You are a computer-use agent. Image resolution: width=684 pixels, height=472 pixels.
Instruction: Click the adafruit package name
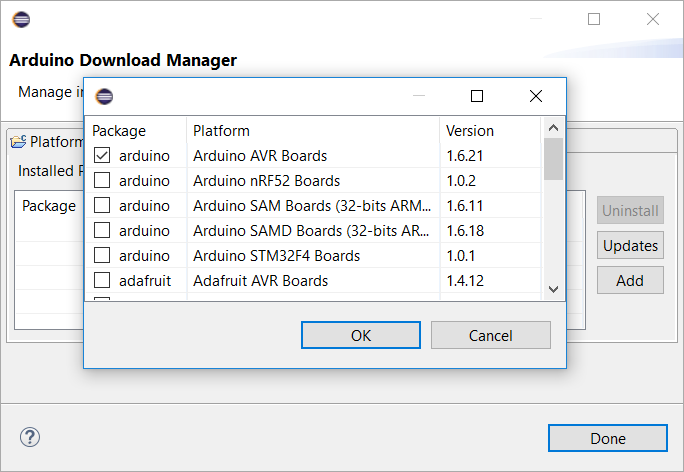pos(145,280)
